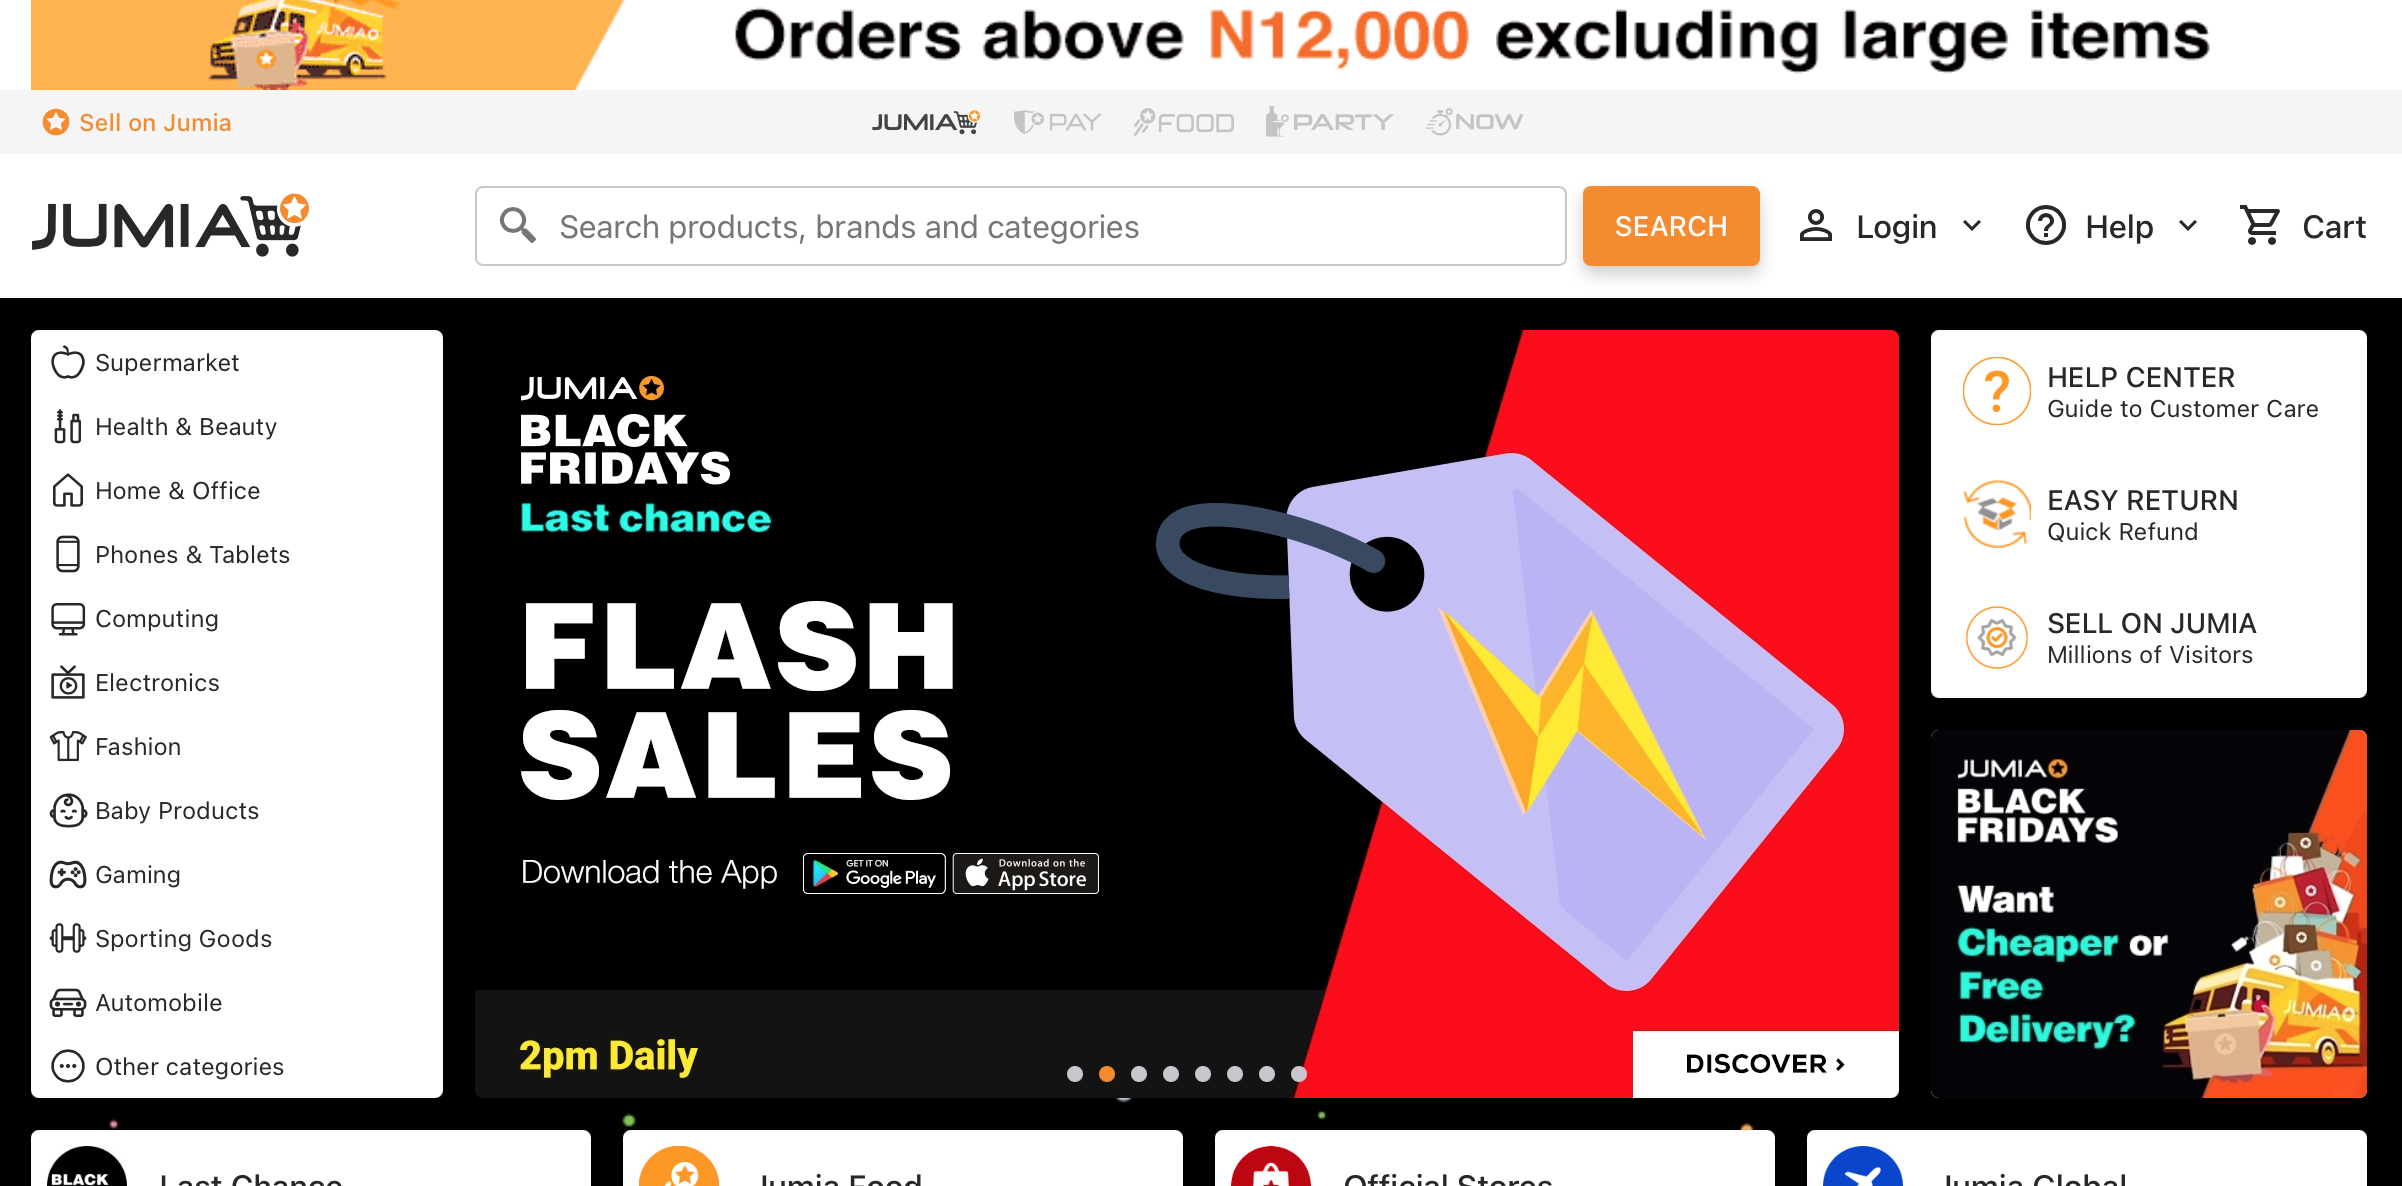
Task: Click the product search input field
Action: tap(1020, 226)
